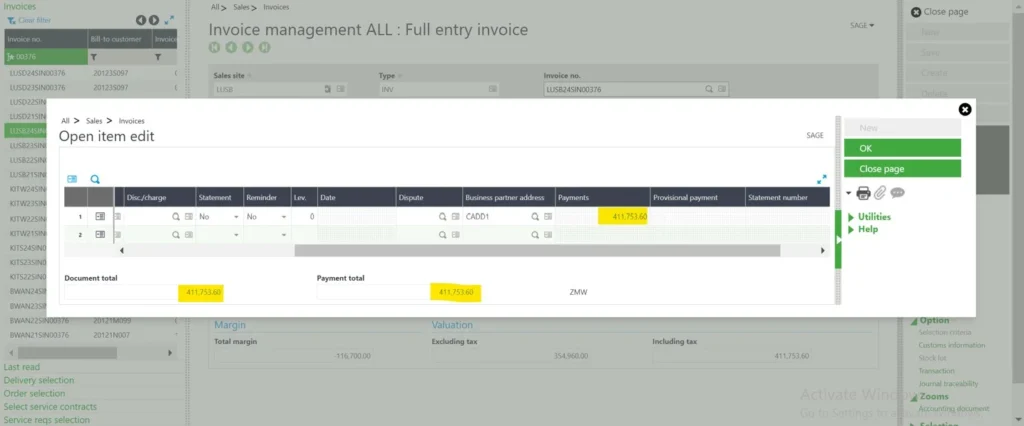Expand the Help section
Viewport: 1024px width, 426px height.
point(866,229)
